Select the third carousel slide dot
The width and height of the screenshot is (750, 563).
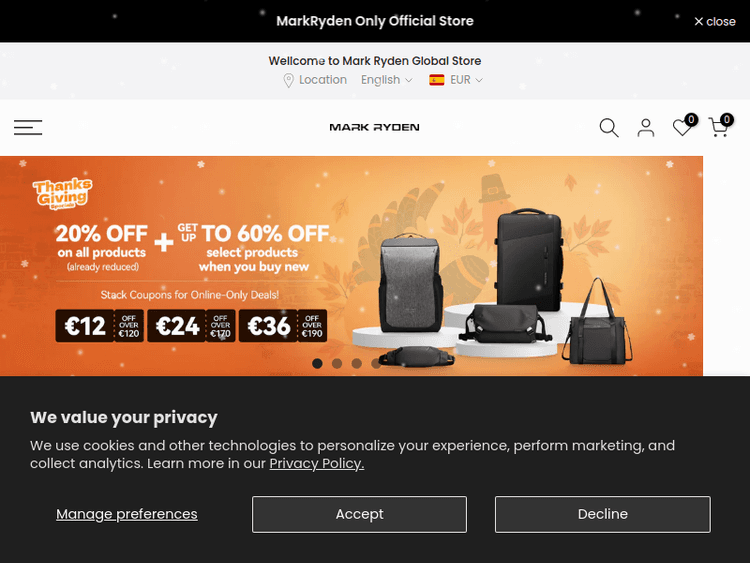[x=356, y=364]
